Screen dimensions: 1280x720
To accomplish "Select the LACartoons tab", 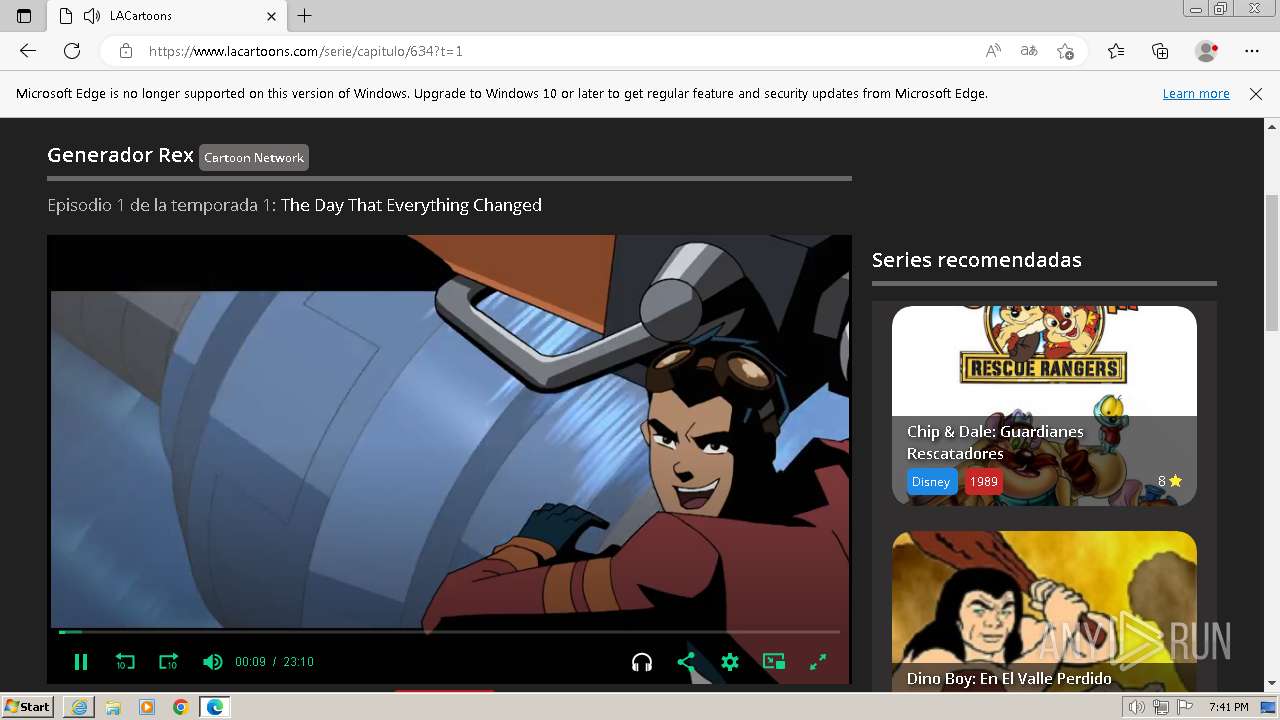I will (x=168, y=16).
